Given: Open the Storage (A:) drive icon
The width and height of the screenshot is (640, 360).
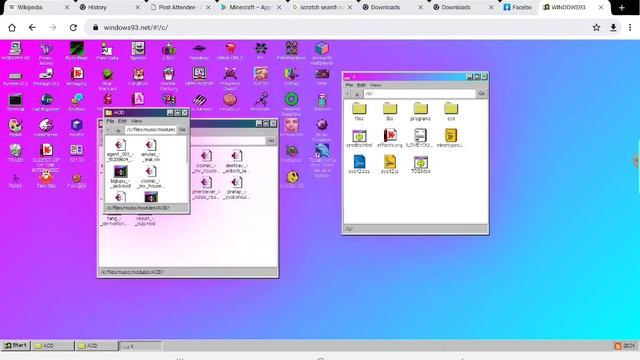Looking at the screenshot, I should [x=46, y=77].
